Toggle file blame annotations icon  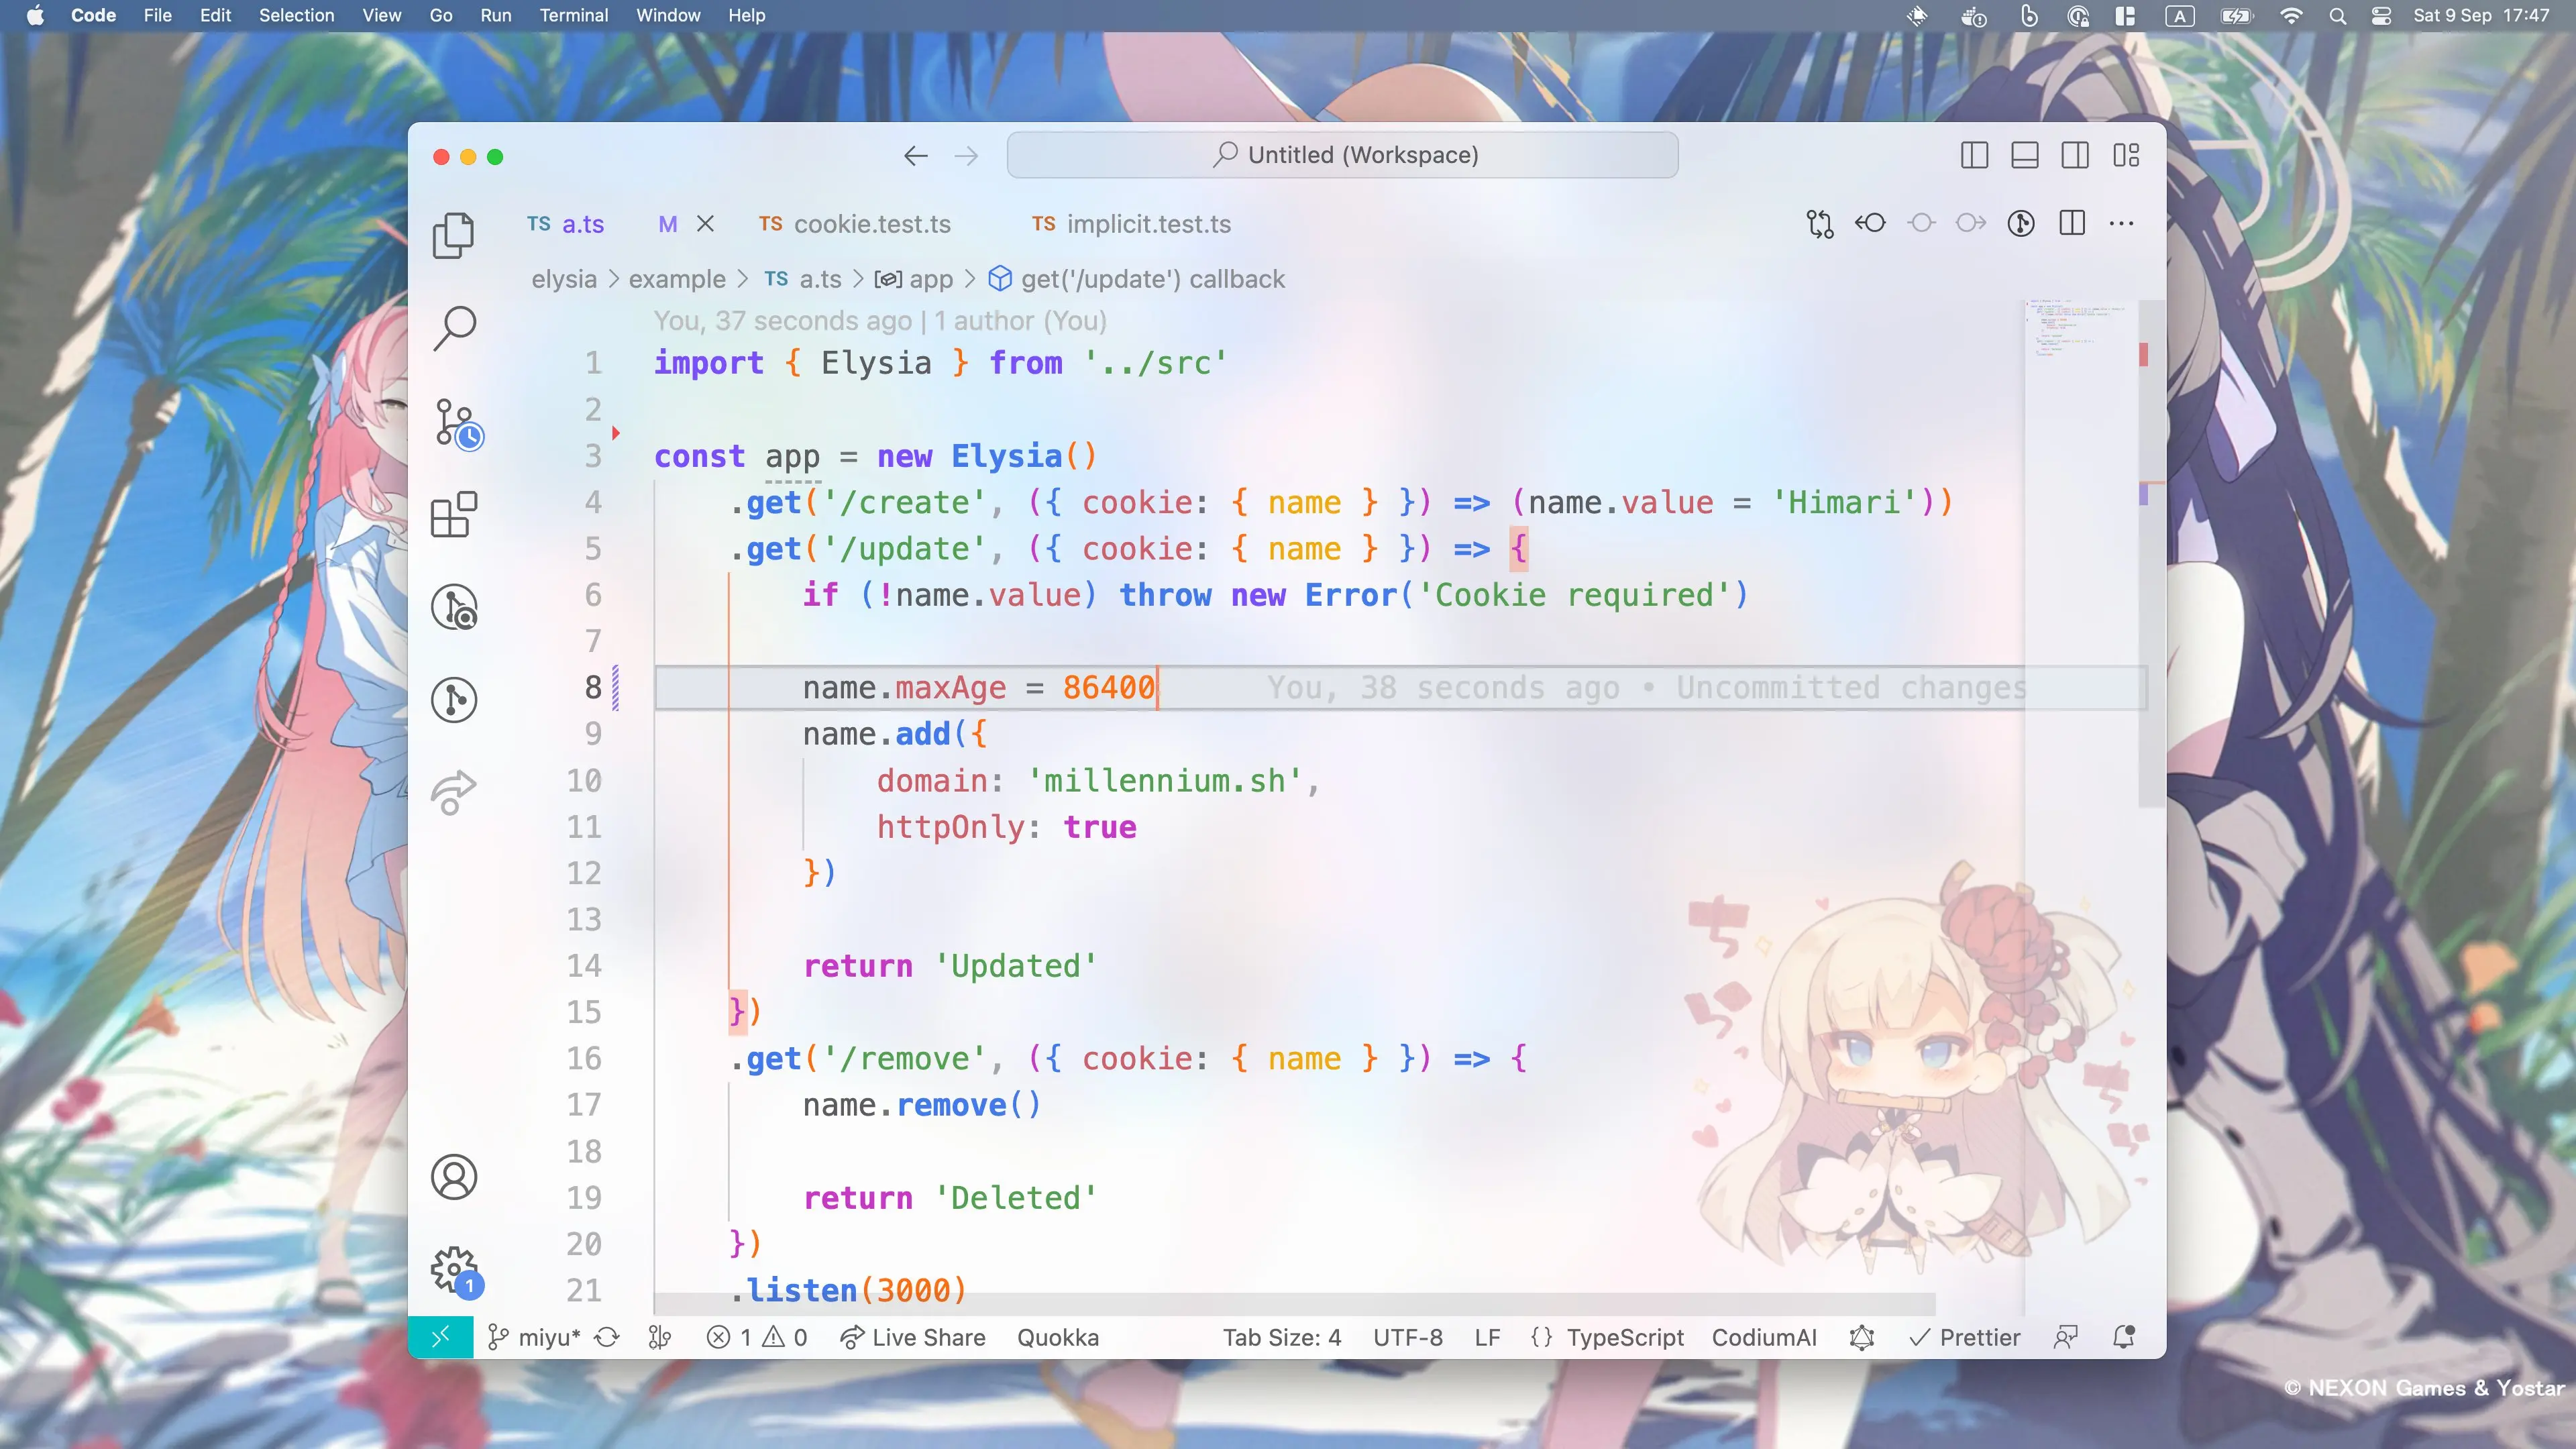pos(2021,223)
